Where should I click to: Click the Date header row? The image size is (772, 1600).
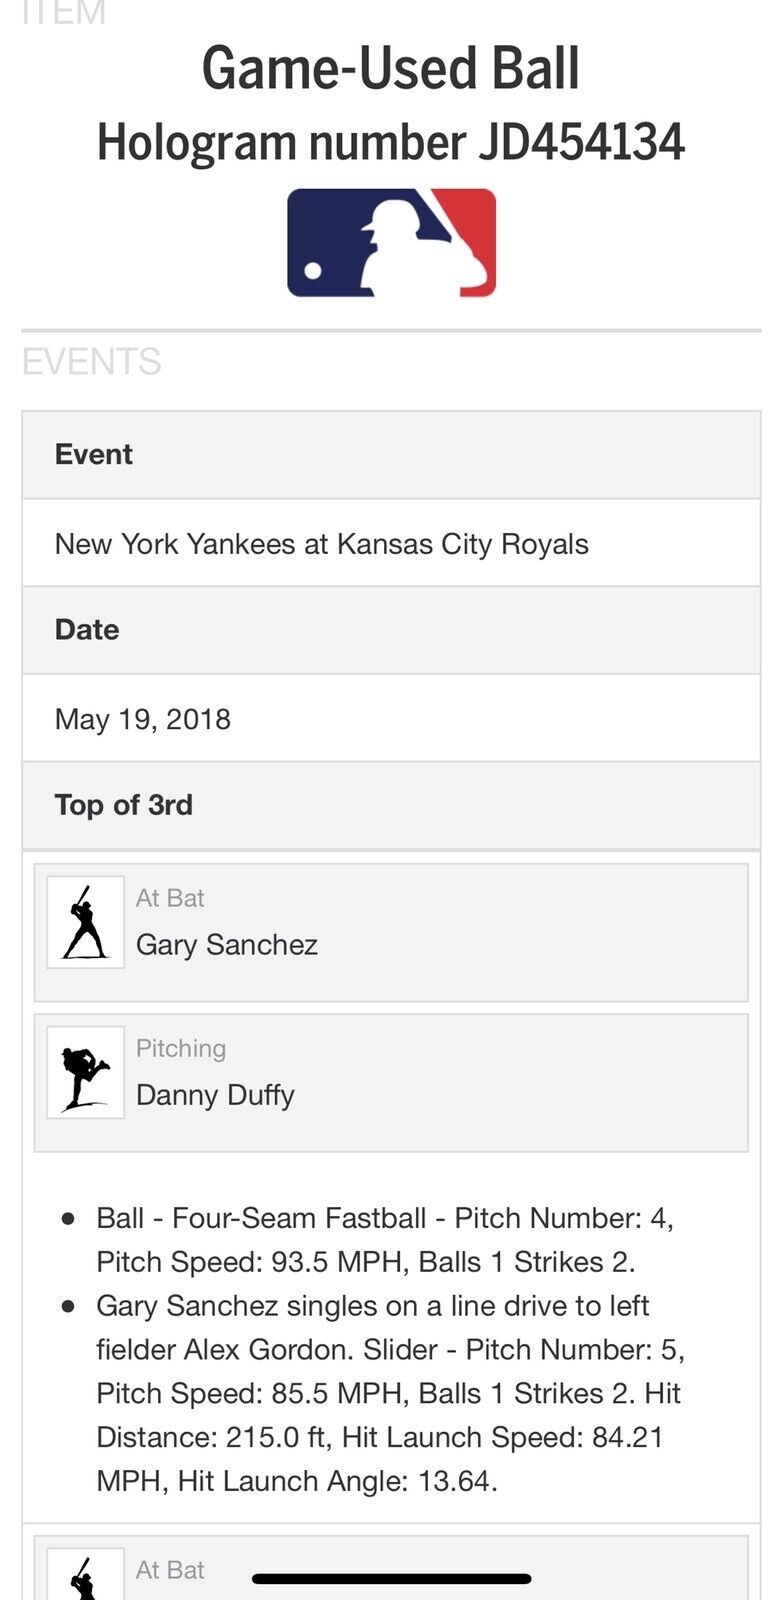(391, 630)
